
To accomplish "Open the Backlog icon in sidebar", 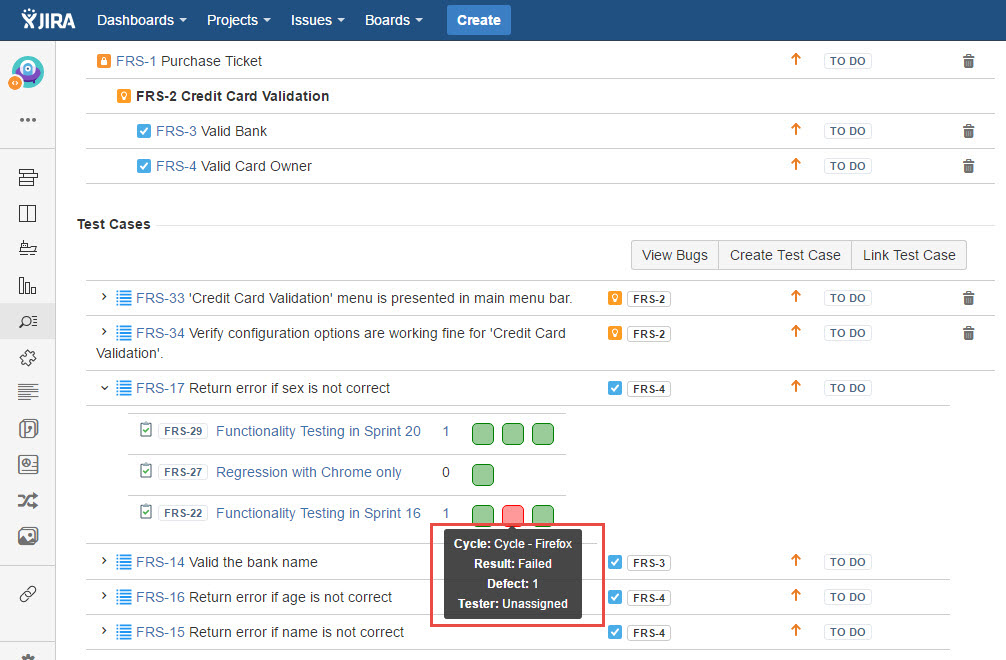I will point(28,178).
